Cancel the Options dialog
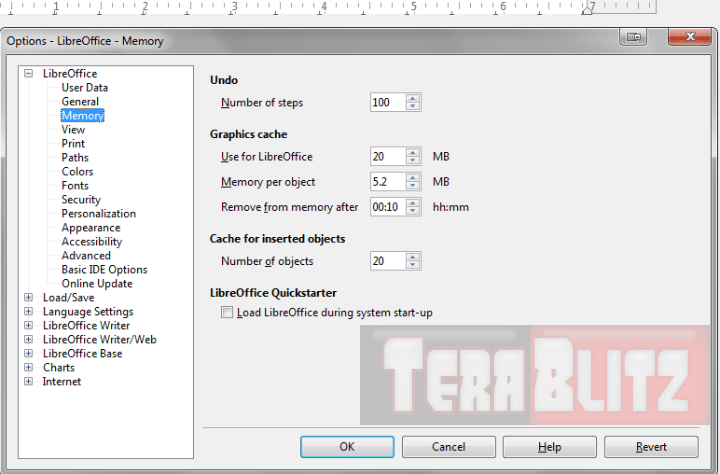Image resolution: width=720 pixels, height=474 pixels. point(449,447)
